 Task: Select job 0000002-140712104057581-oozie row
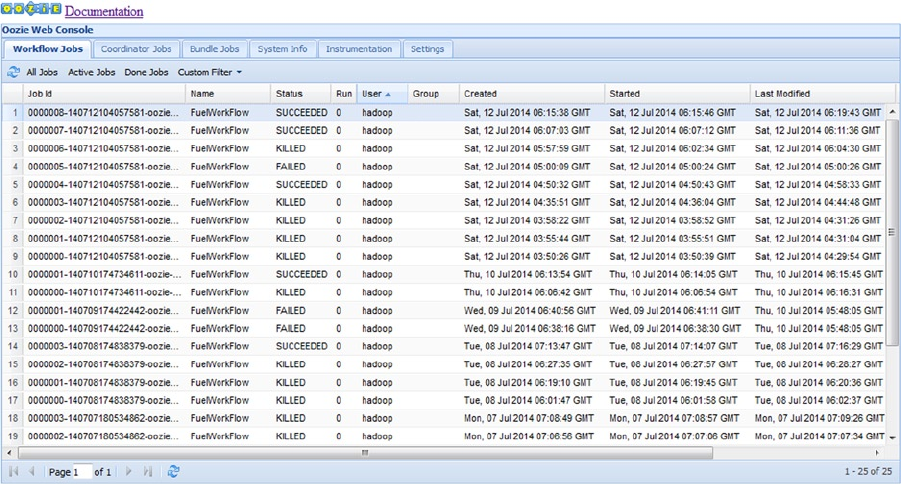[444, 220]
